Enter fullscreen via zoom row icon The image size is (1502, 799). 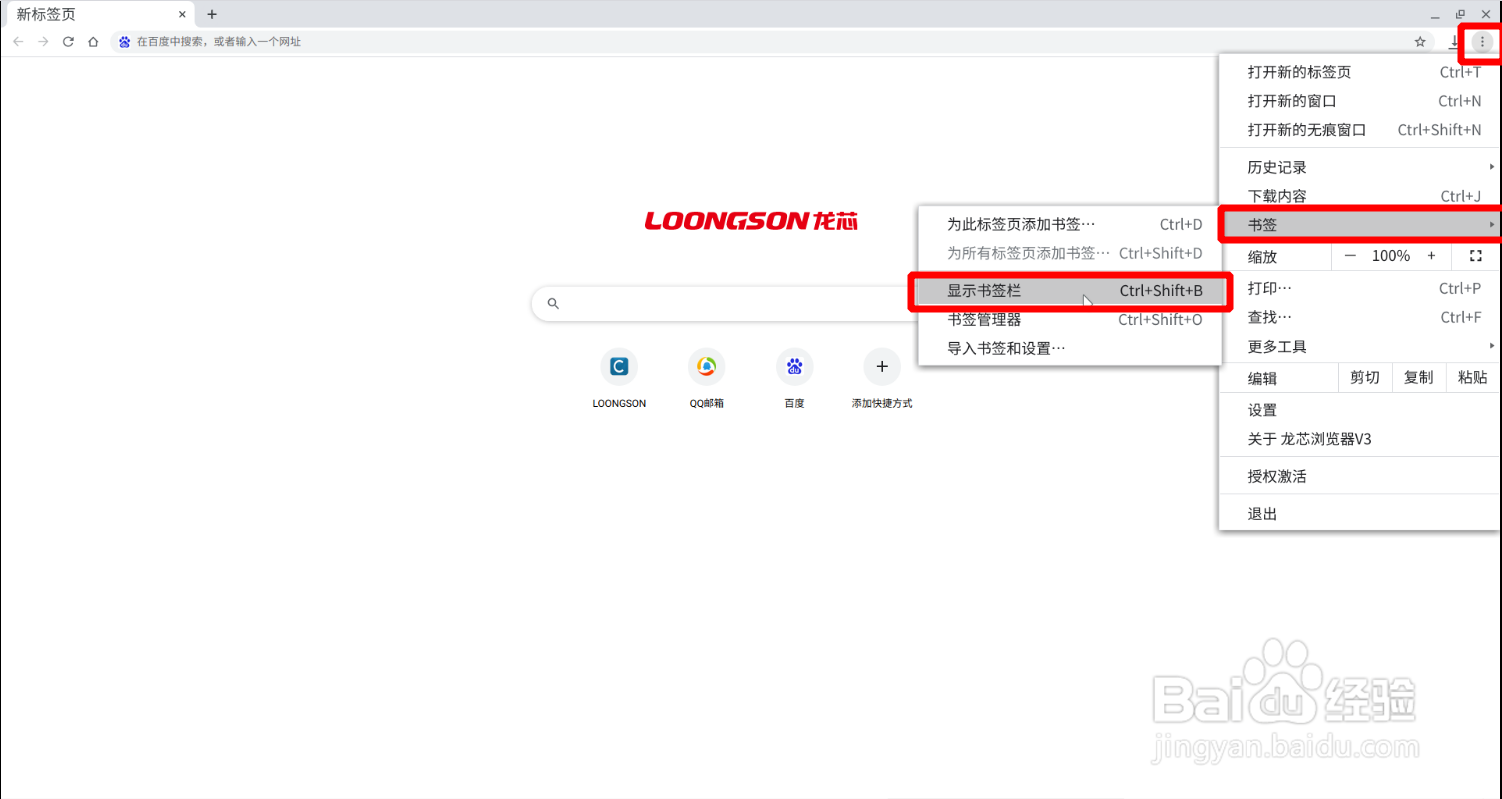[1475, 256]
